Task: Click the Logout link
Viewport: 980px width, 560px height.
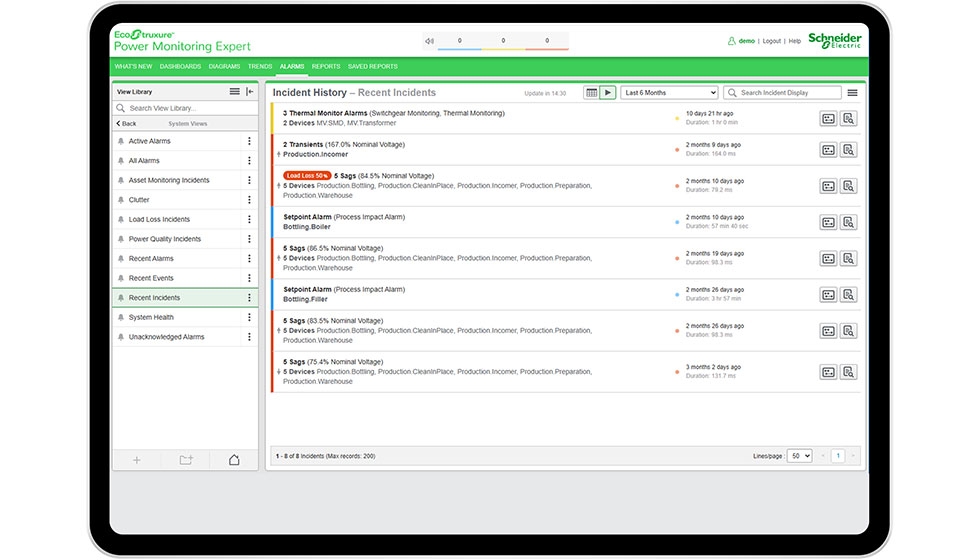Action: click(x=771, y=41)
